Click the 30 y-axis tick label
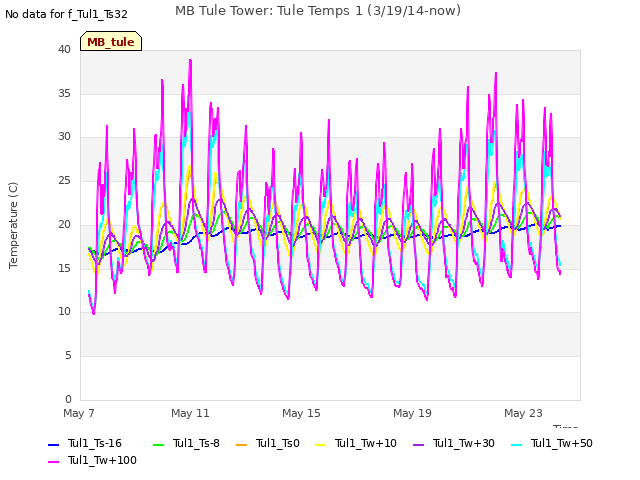 point(64,137)
